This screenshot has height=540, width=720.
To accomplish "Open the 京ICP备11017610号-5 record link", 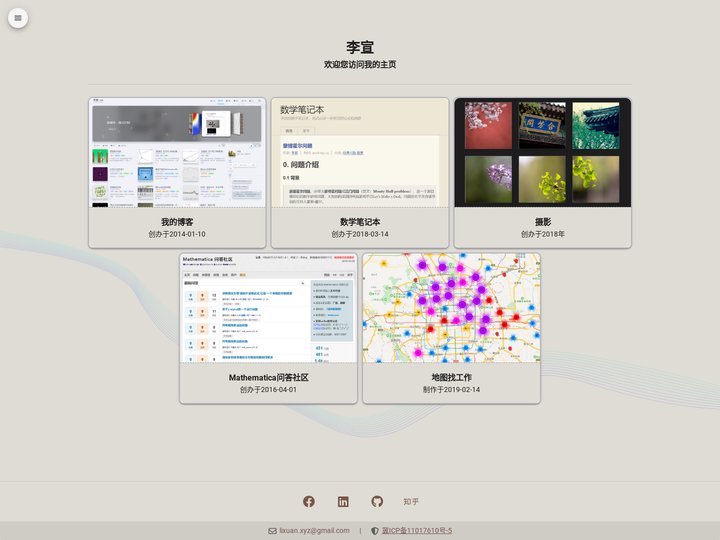I will pos(417,530).
